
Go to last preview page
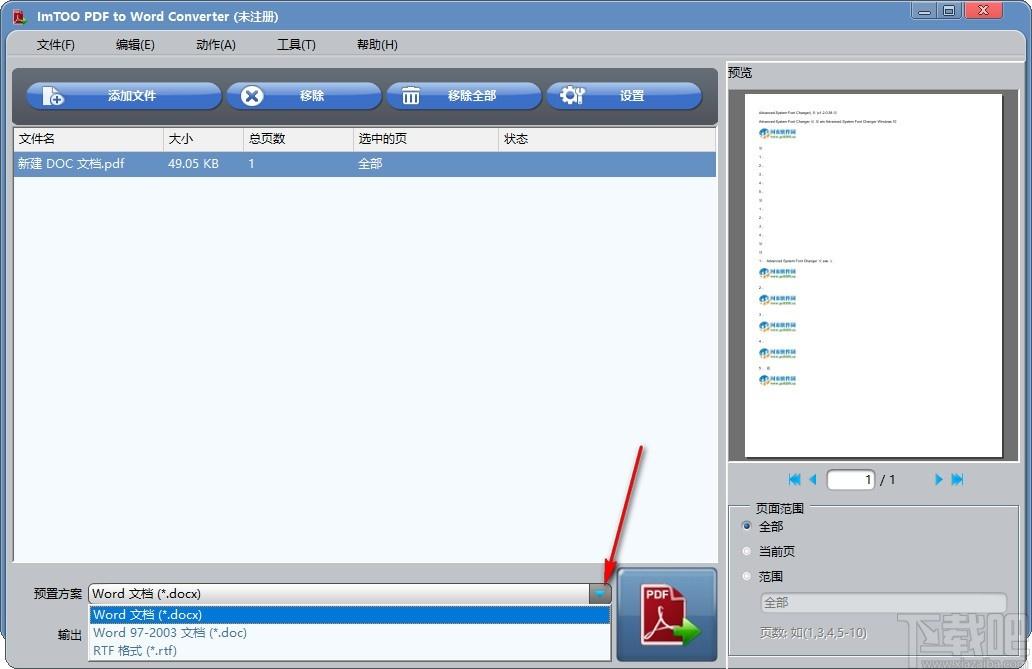957,479
